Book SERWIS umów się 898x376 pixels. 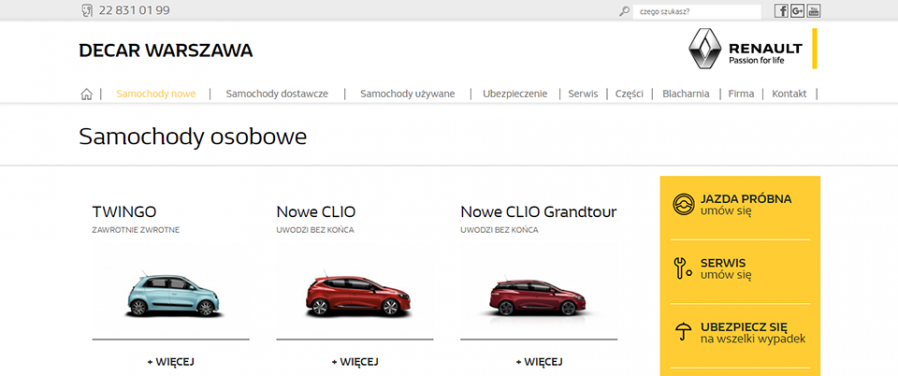(726, 269)
